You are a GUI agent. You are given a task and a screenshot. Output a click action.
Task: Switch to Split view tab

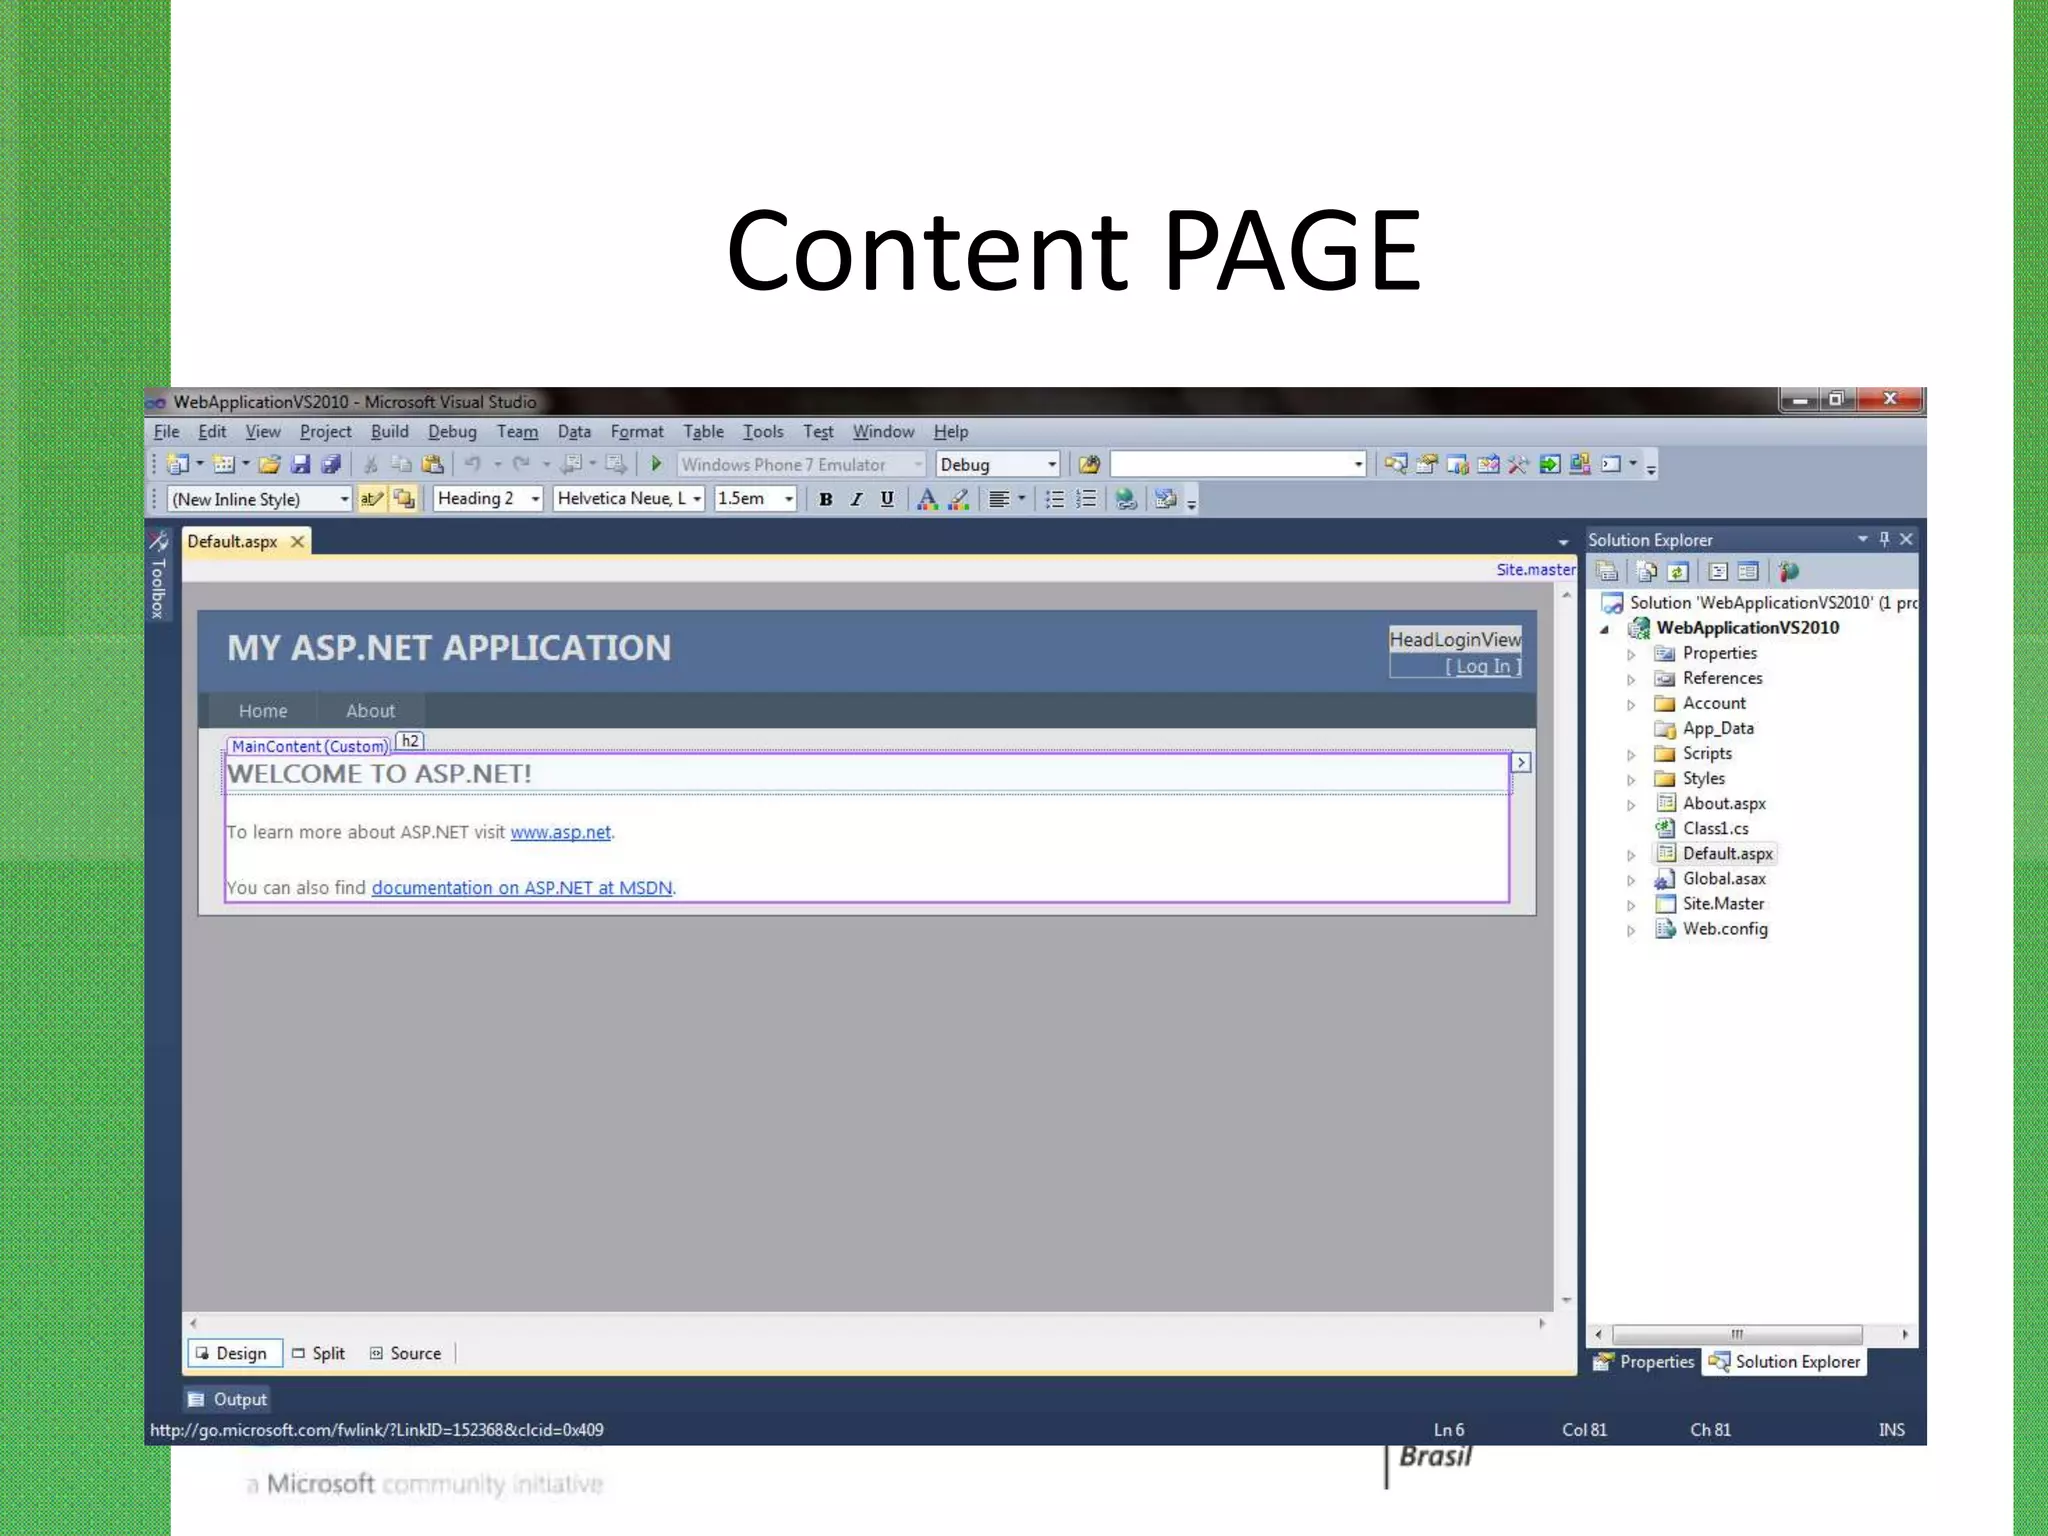[x=318, y=1353]
